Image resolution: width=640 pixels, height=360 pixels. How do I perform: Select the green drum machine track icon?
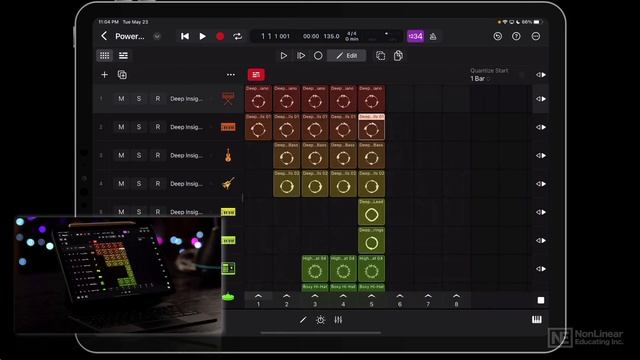(228, 268)
